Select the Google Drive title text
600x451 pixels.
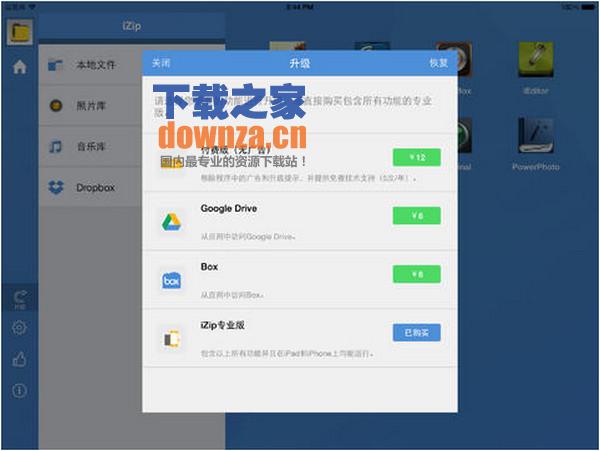pyautogui.click(x=229, y=208)
